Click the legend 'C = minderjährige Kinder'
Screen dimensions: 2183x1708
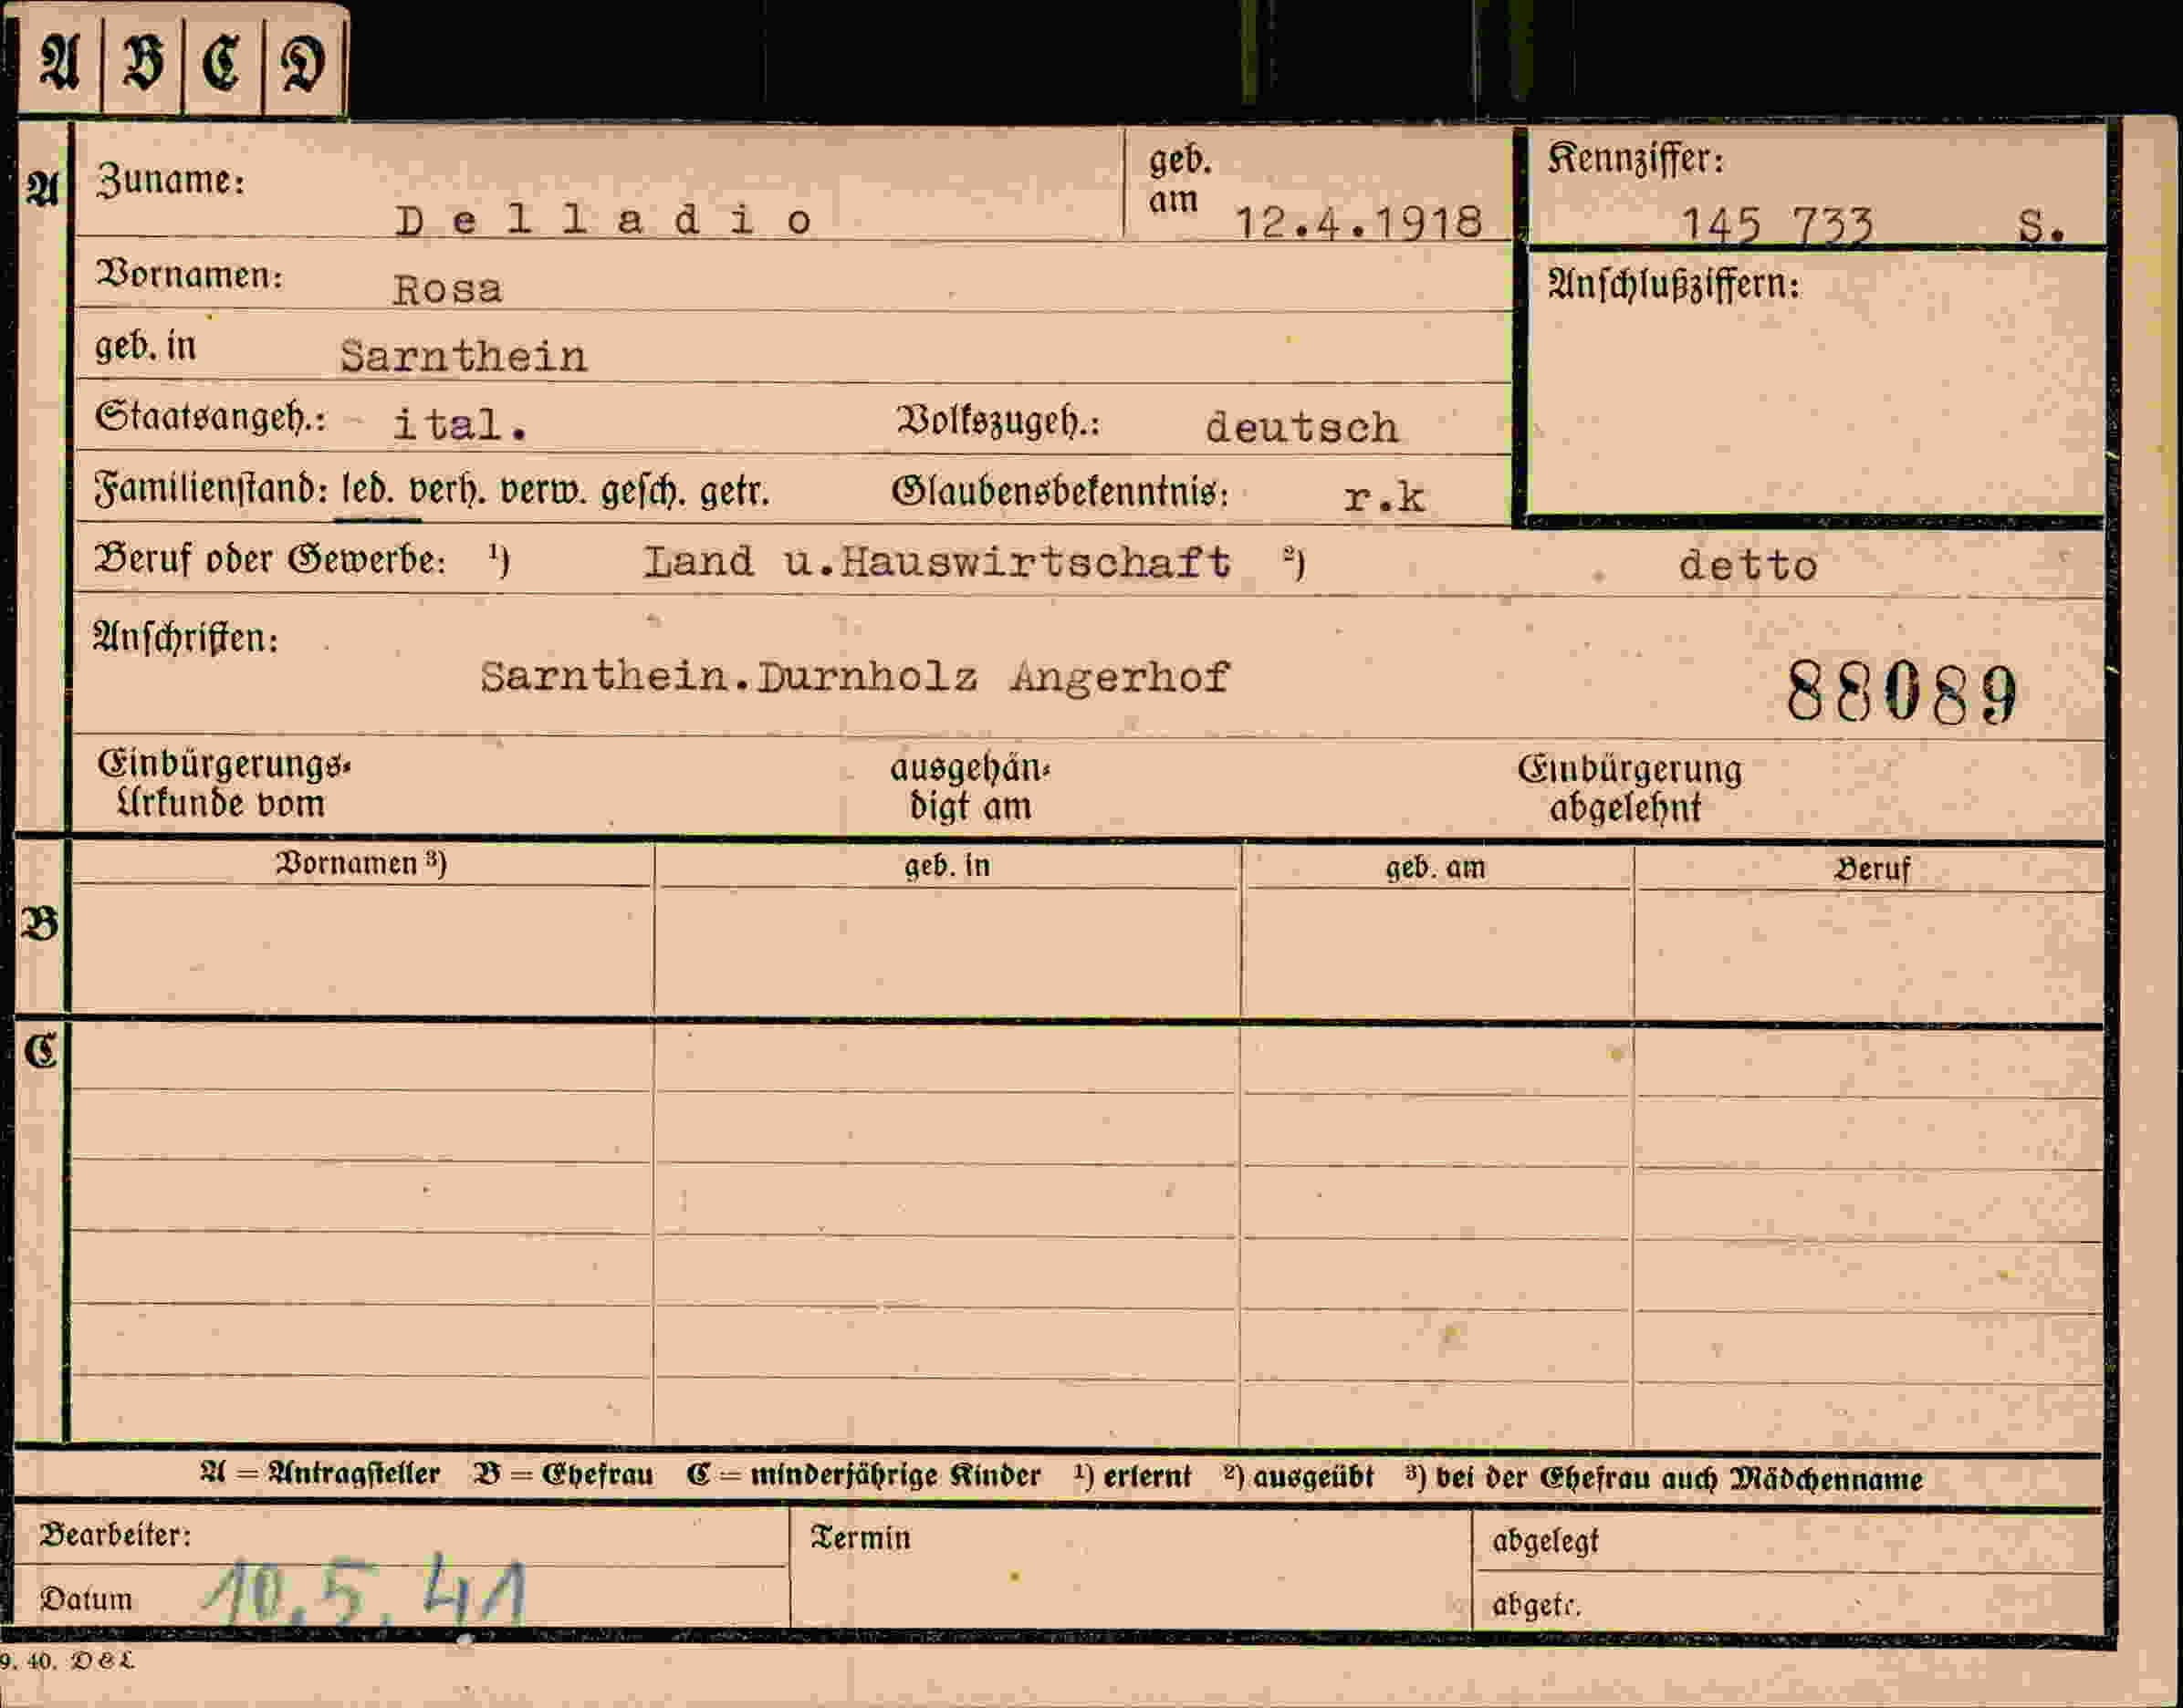(x=864, y=1476)
